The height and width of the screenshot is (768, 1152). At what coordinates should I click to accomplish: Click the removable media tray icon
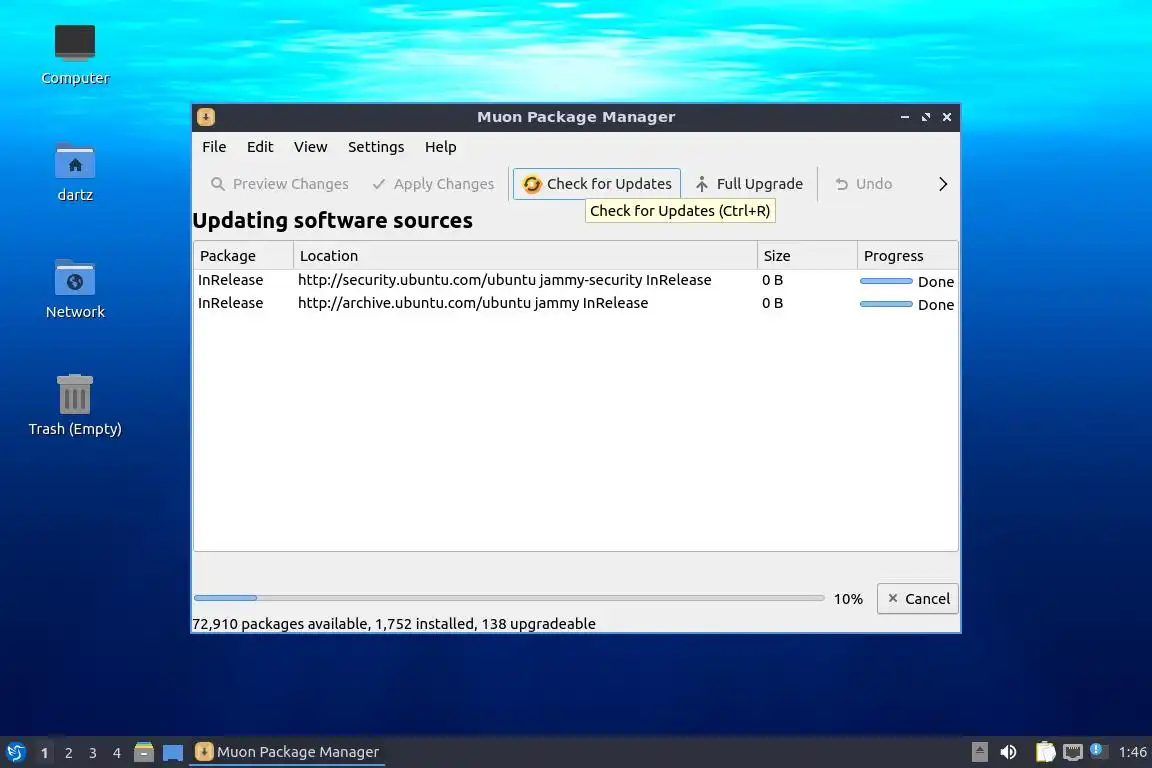coord(979,752)
